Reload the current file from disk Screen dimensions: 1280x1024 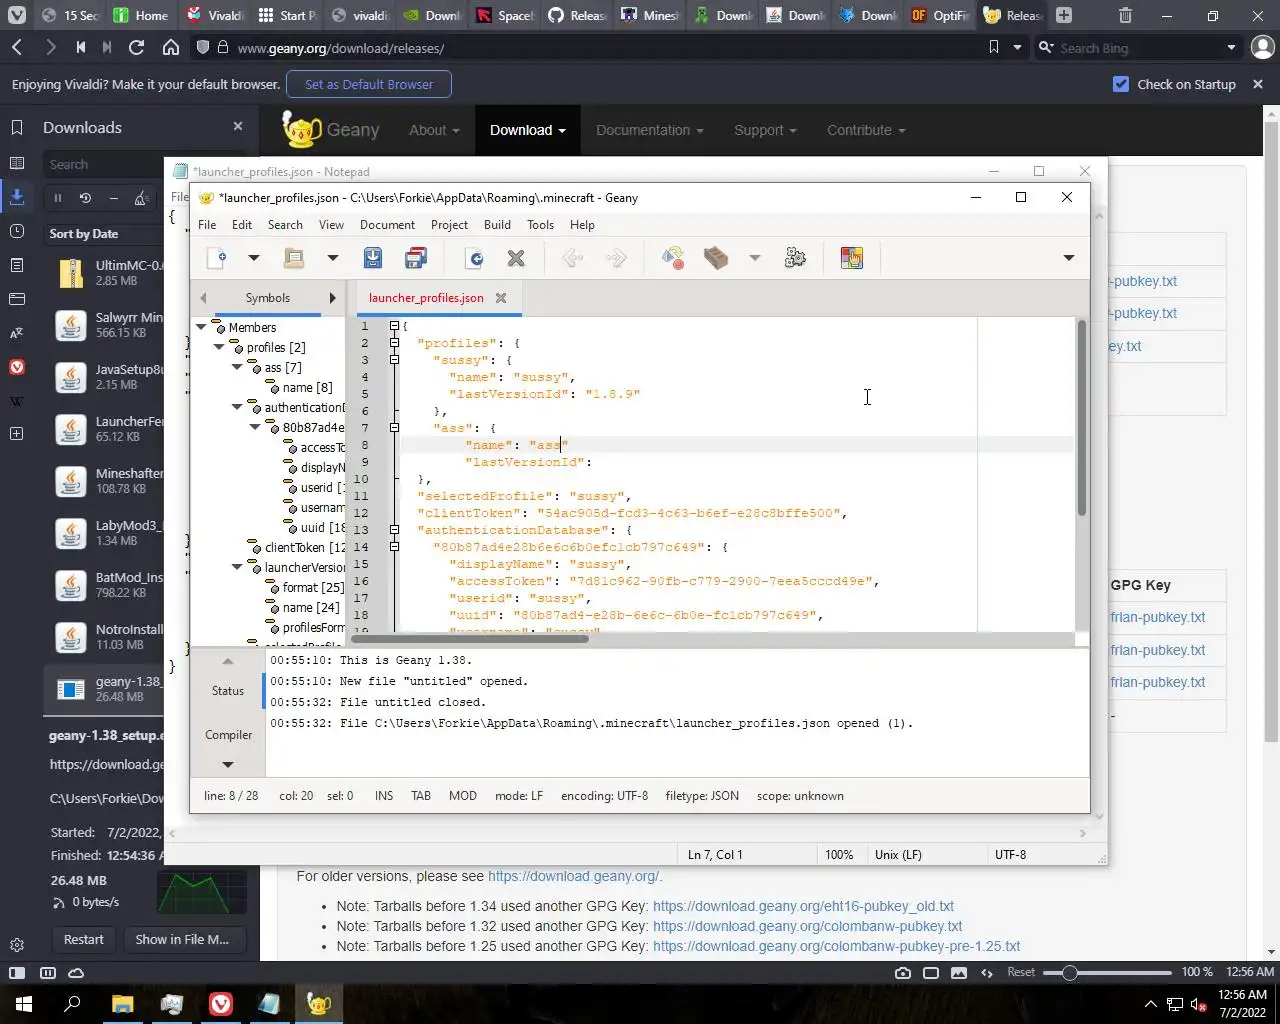[475, 258]
